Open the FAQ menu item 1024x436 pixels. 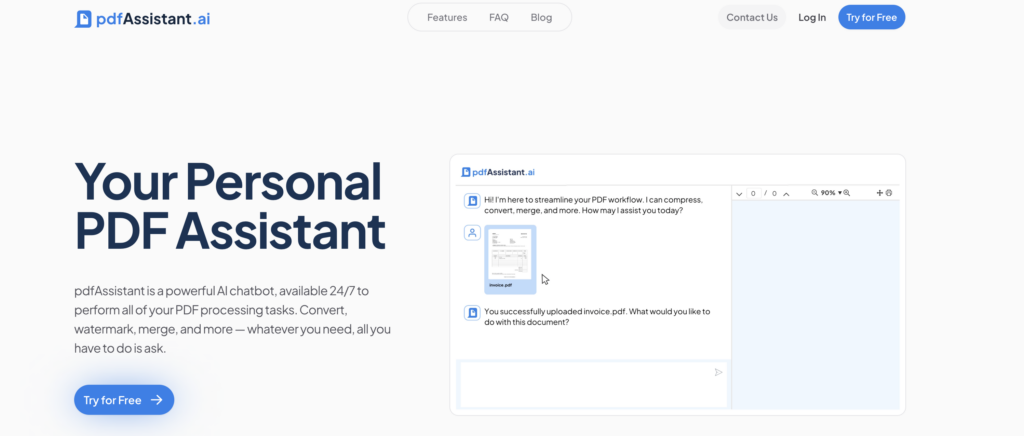pos(498,18)
